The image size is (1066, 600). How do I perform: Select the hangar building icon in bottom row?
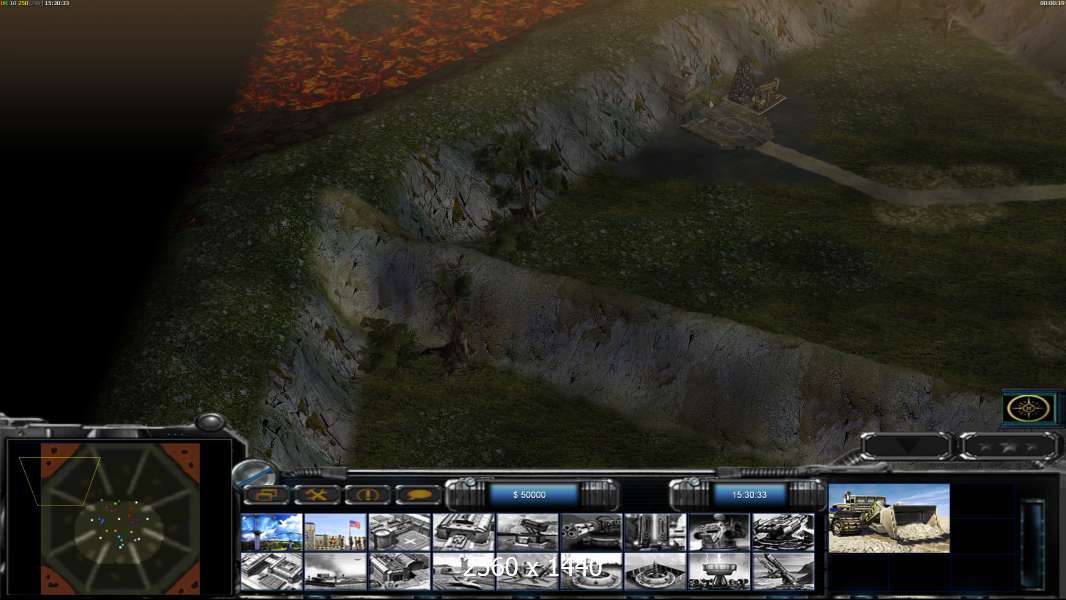[399, 571]
